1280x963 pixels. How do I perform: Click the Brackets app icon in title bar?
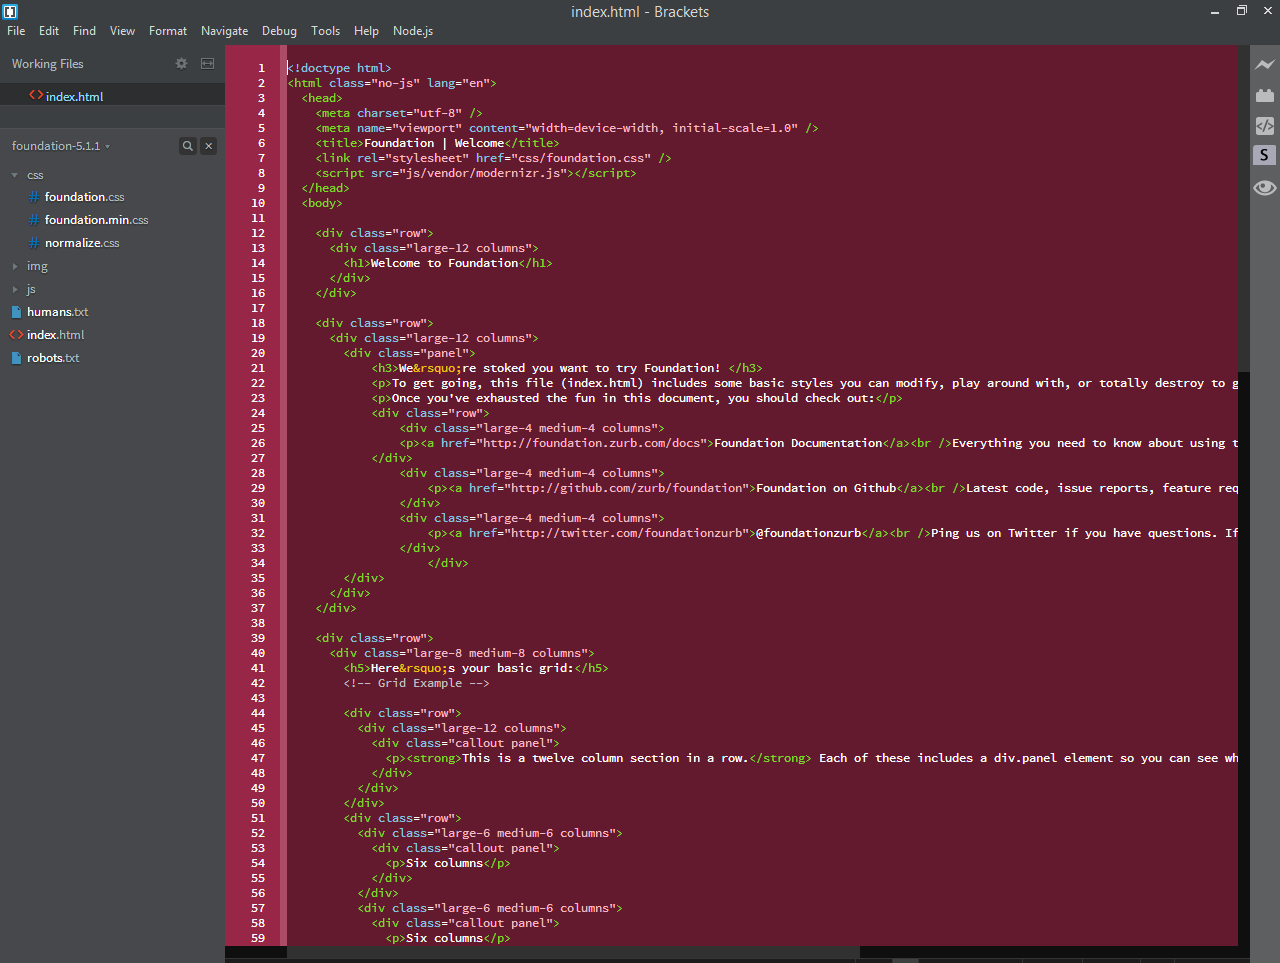pos(10,11)
